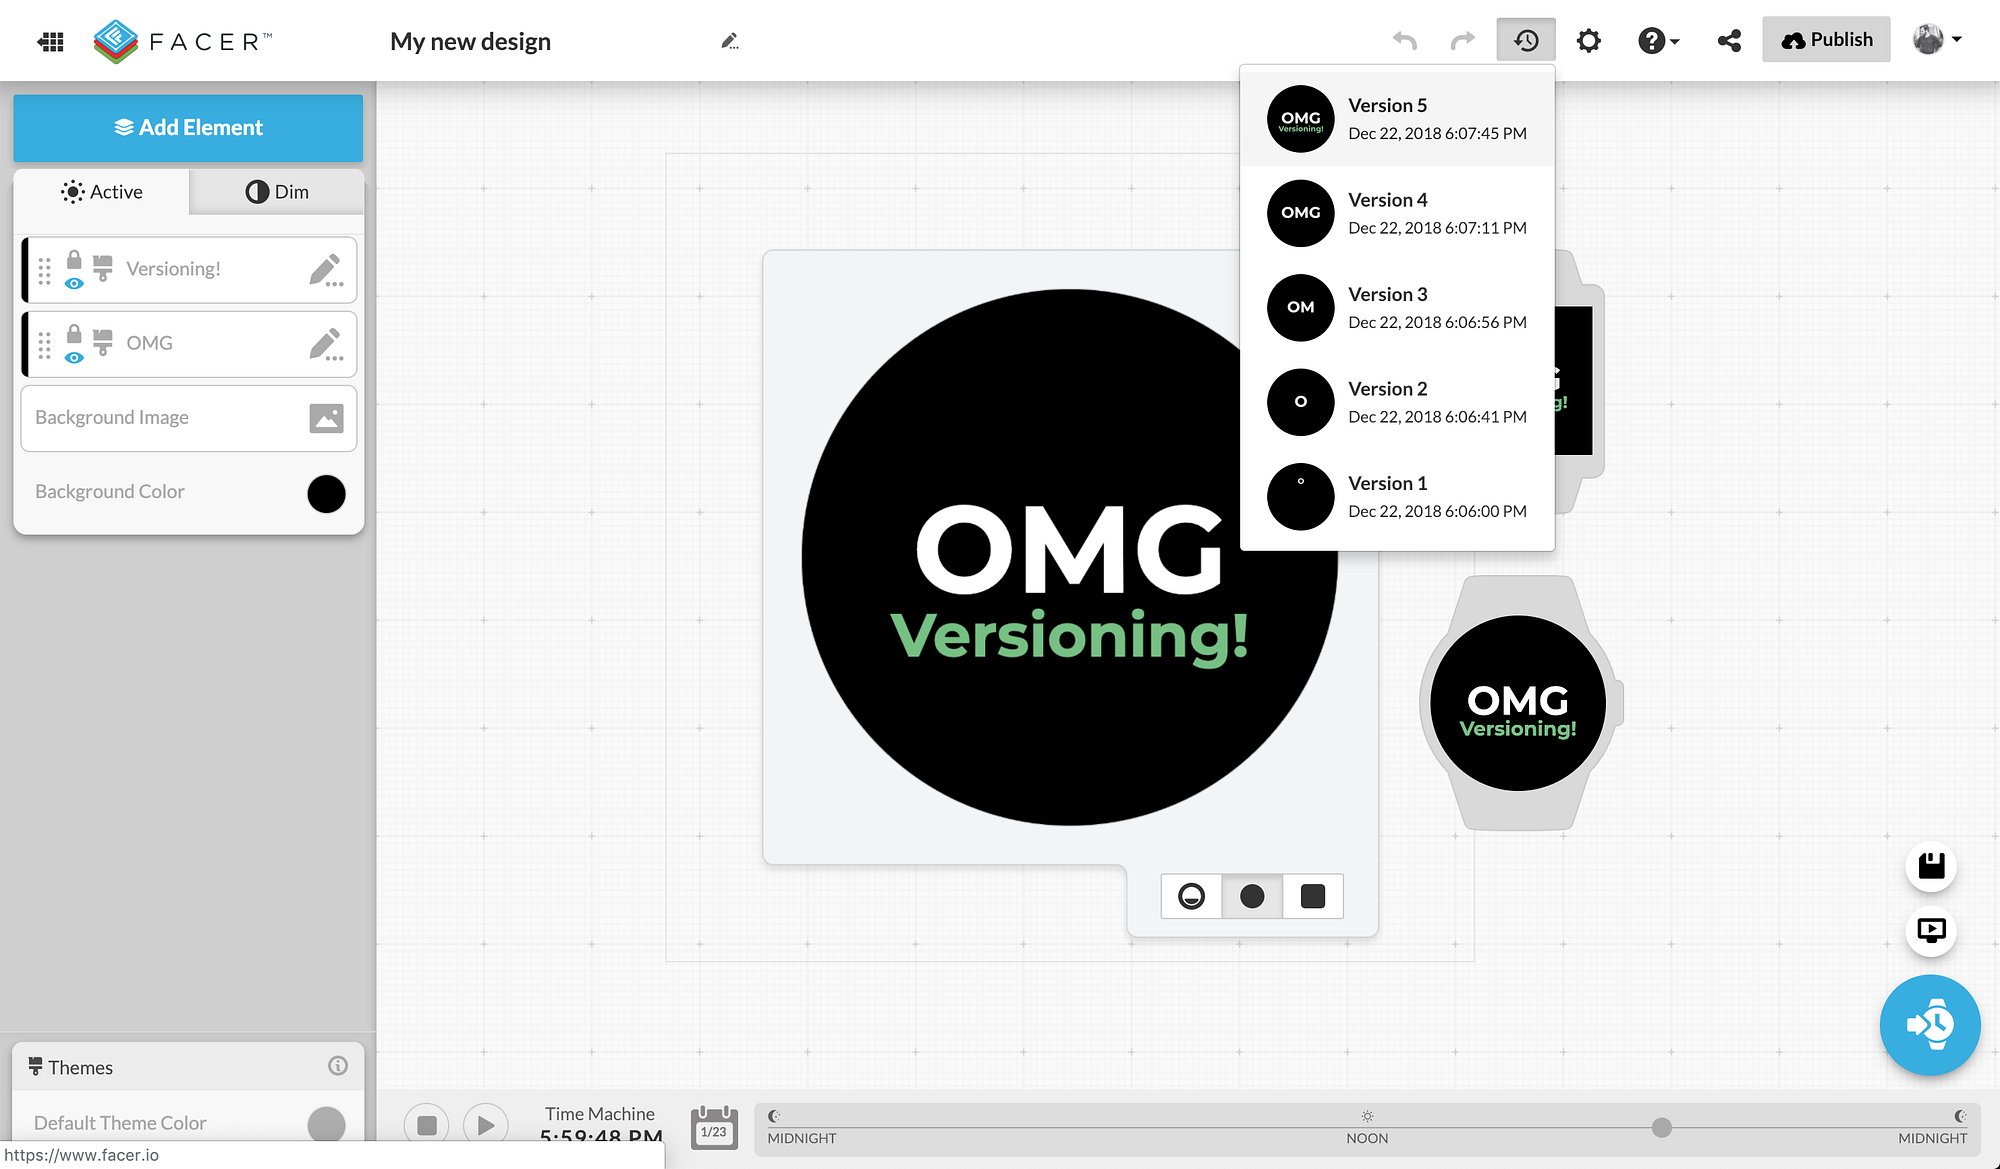Select Version 3 from history list
2000x1169 pixels.
click(x=1397, y=307)
